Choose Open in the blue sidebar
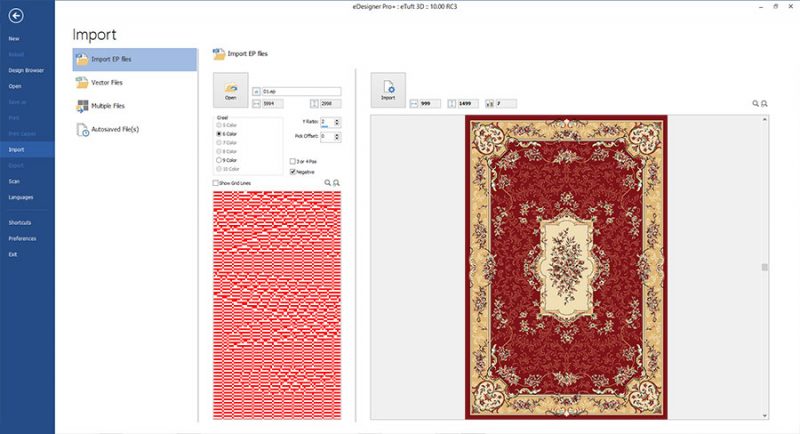 pos(15,86)
